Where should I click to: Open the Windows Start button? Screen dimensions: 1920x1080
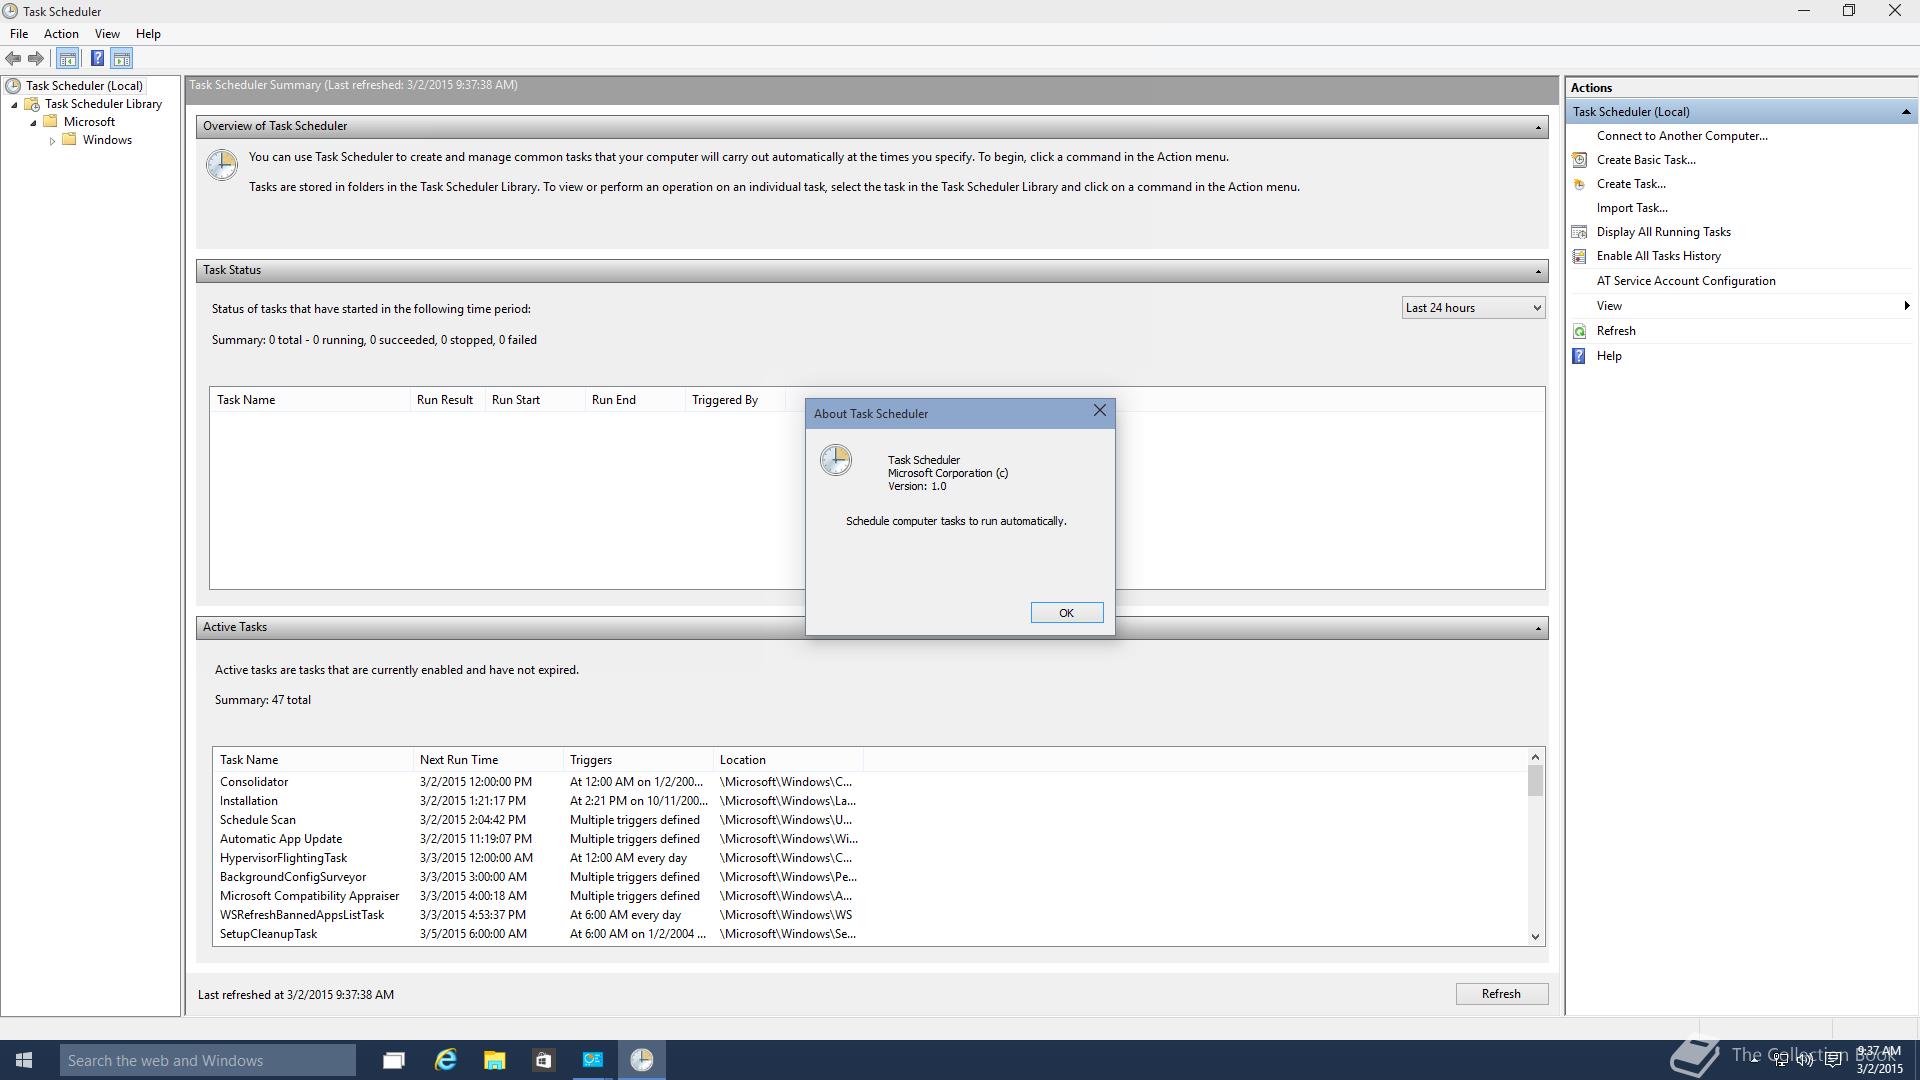click(x=24, y=1060)
